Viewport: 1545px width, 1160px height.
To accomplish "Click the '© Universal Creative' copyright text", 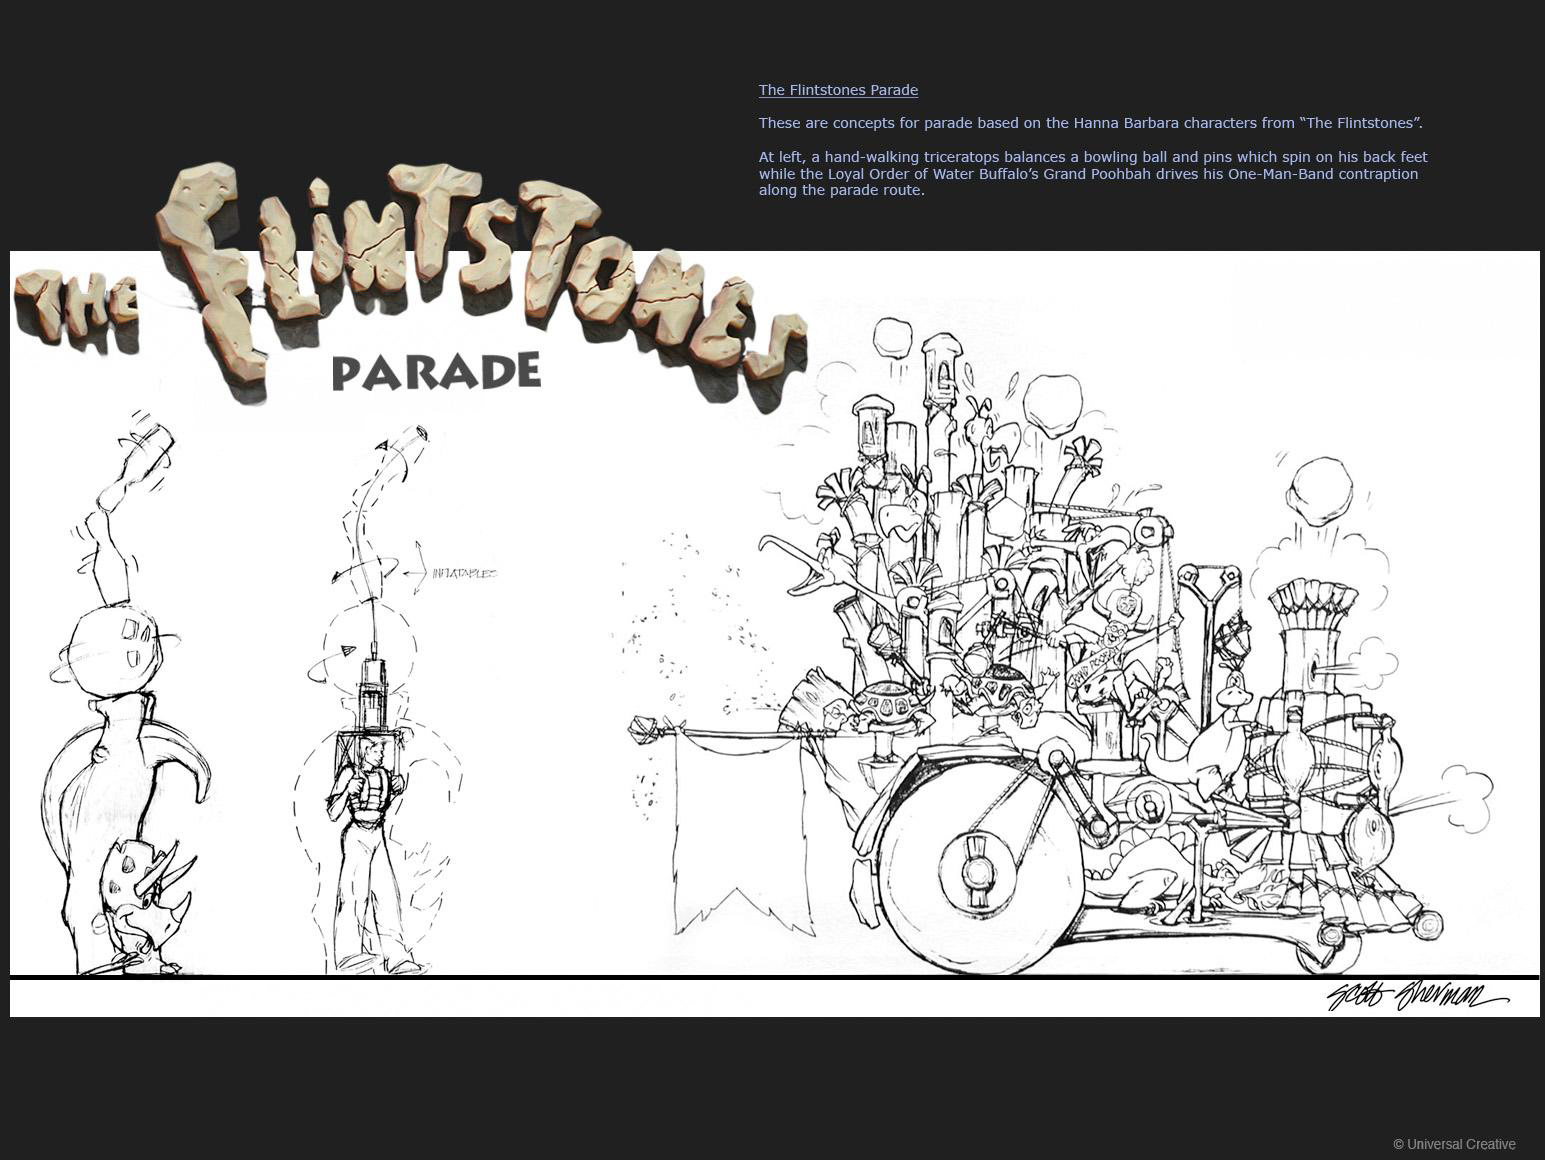I will pos(1454,1144).
